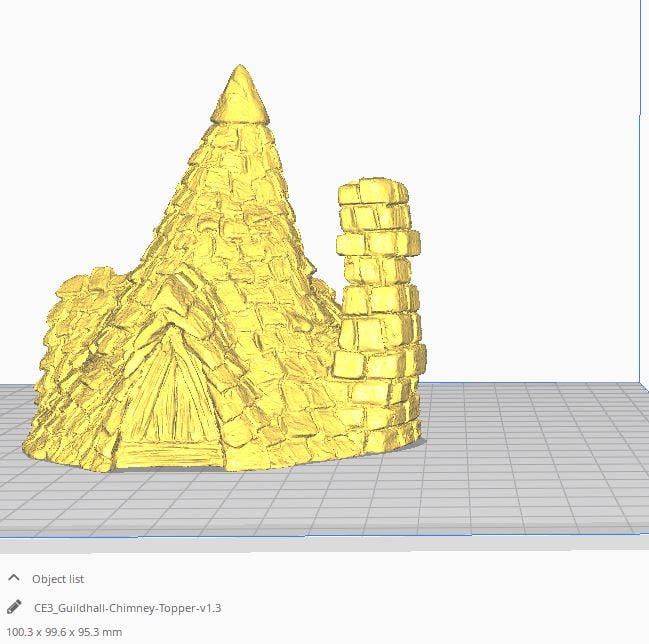This screenshot has height=644, width=649.
Task: Collapse the Object list chevron
Action: pyautogui.click(x=14, y=578)
